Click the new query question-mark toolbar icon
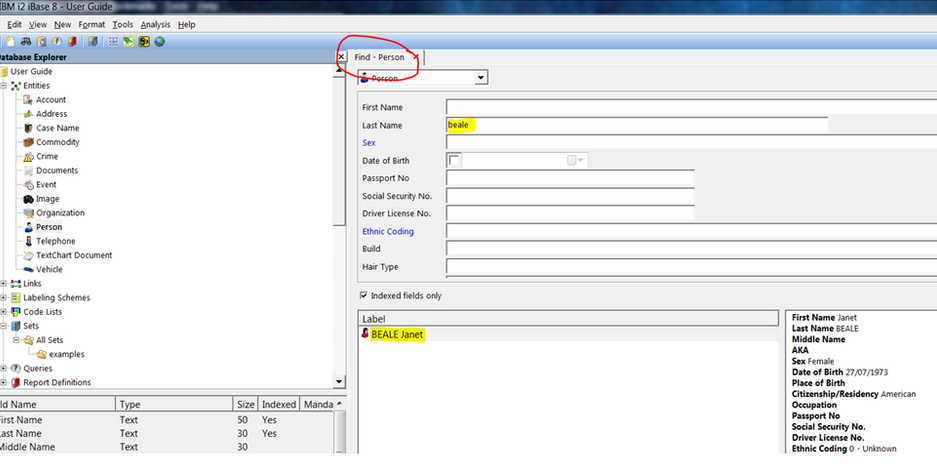The height and width of the screenshot is (464, 937). coord(57,42)
